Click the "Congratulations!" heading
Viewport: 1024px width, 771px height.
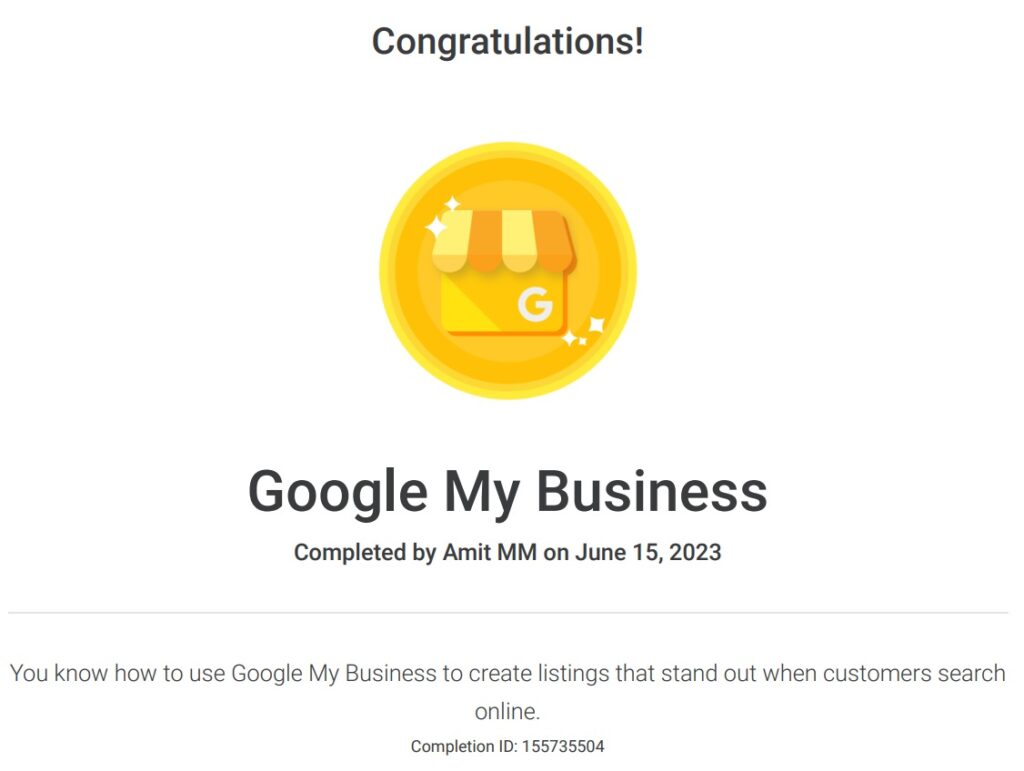point(508,42)
